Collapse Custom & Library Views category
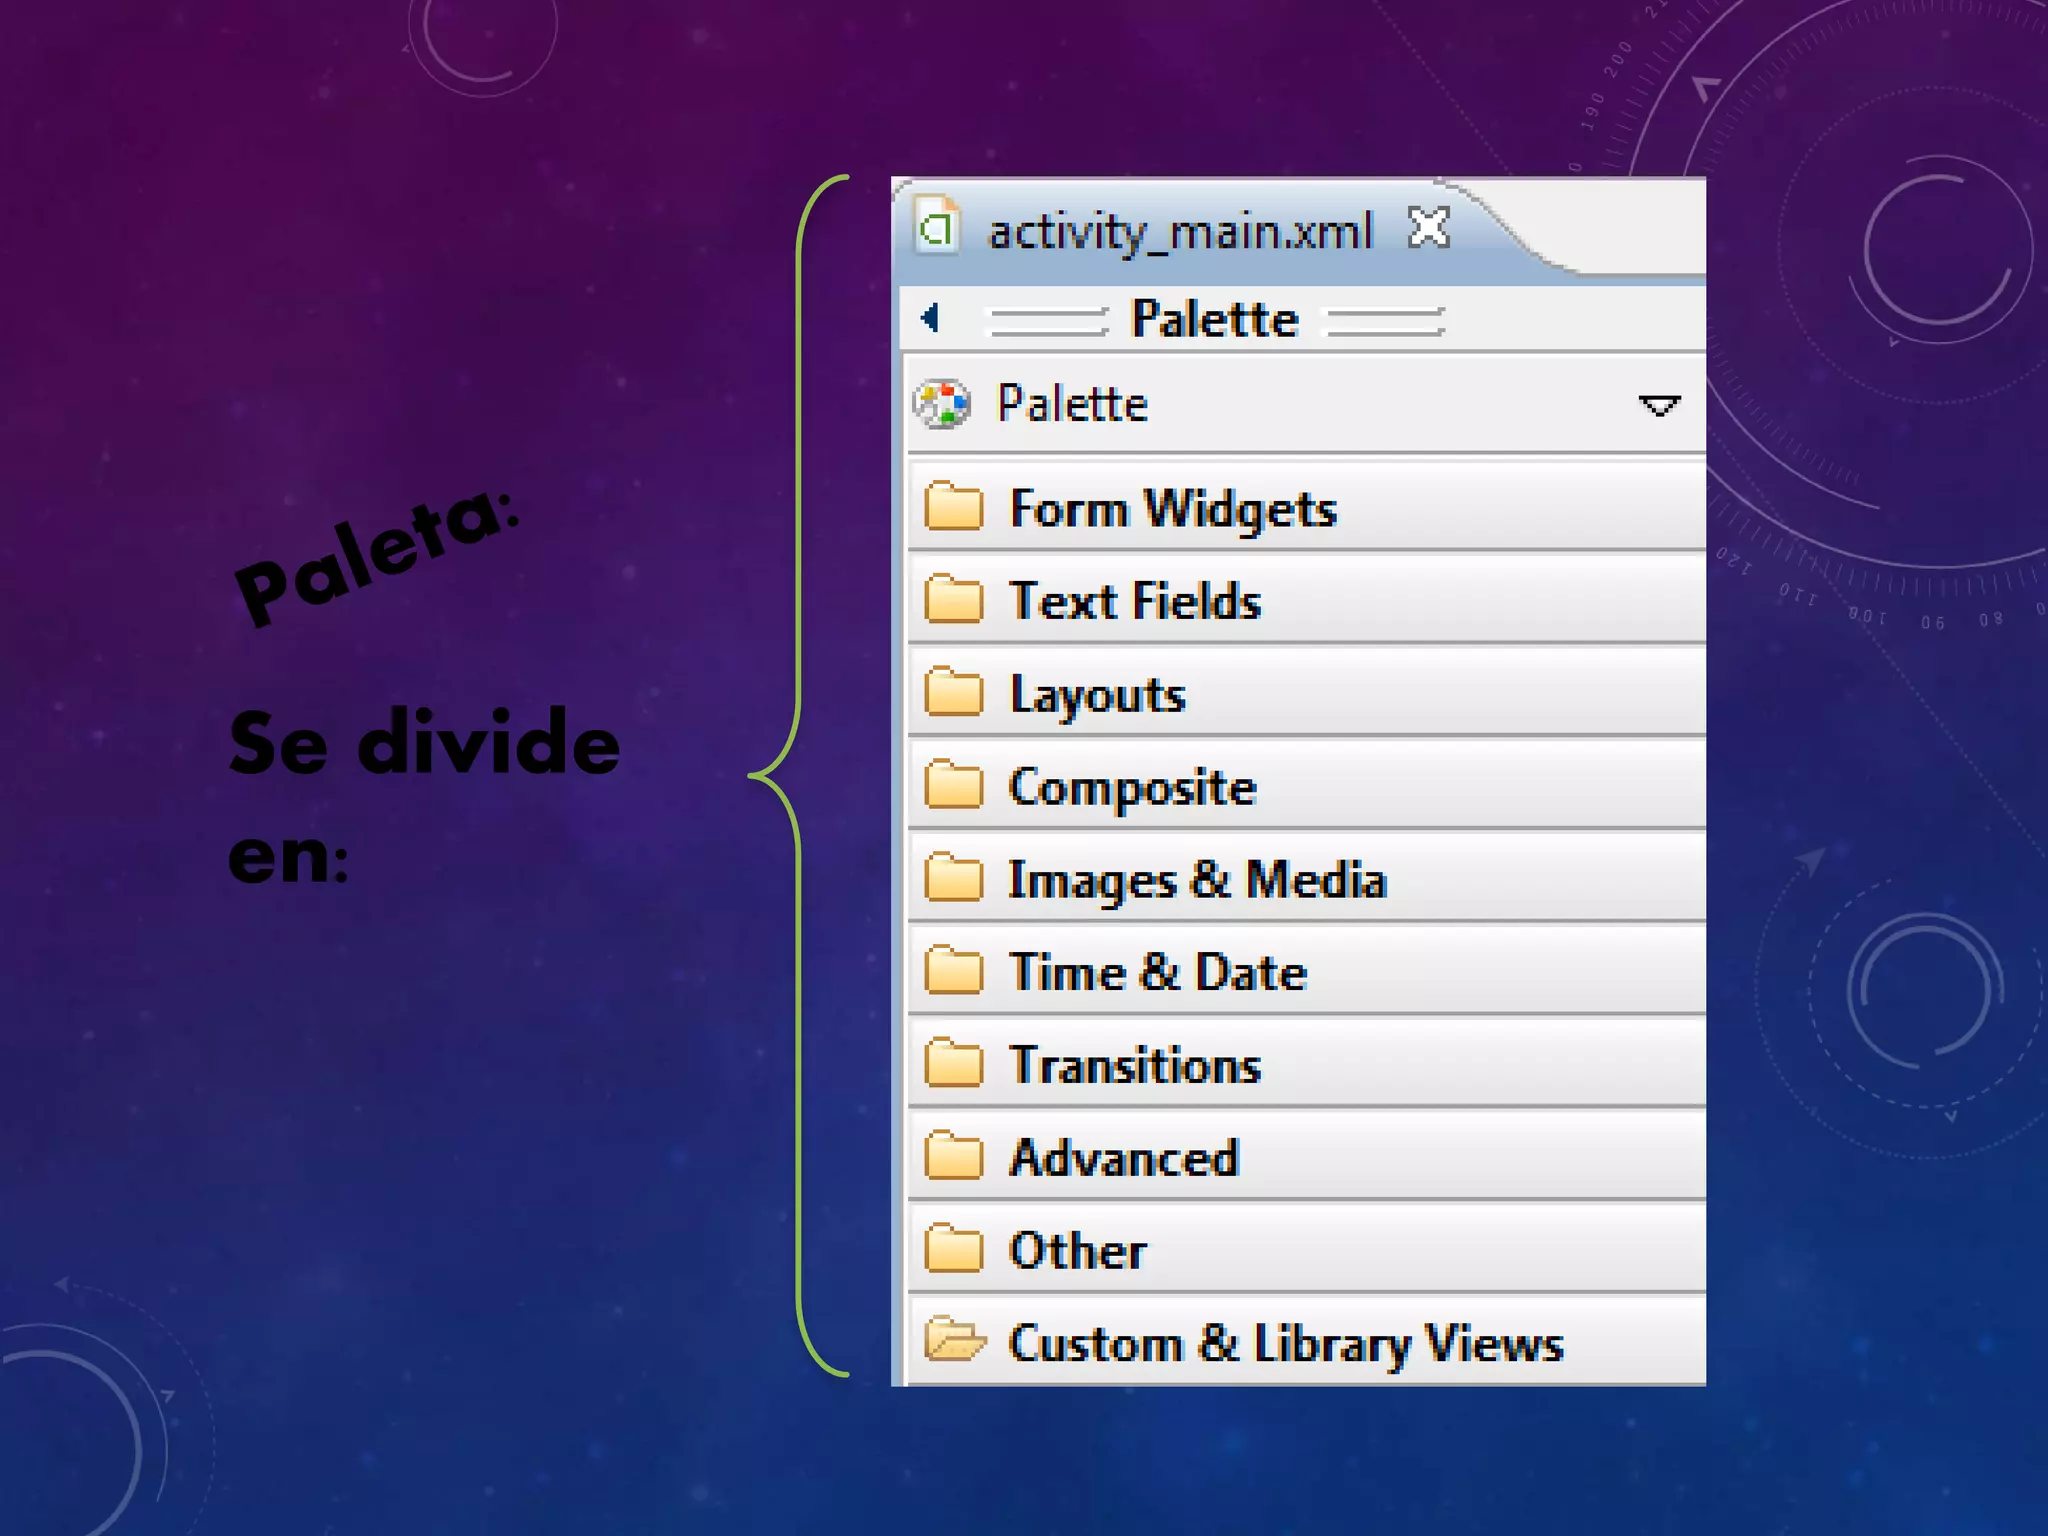2048x1536 pixels. 1306,1341
